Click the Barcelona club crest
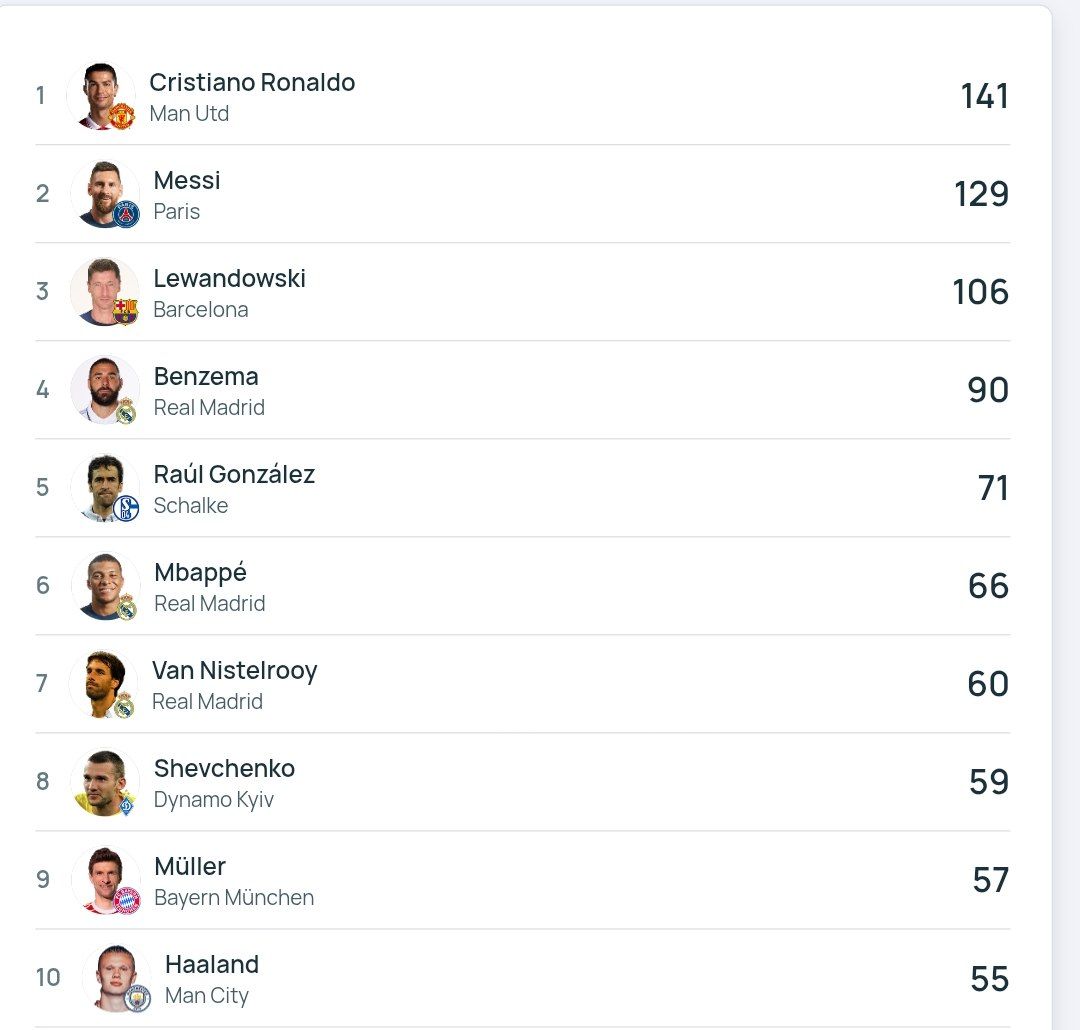Image resolution: width=1080 pixels, height=1030 pixels. coord(125,312)
